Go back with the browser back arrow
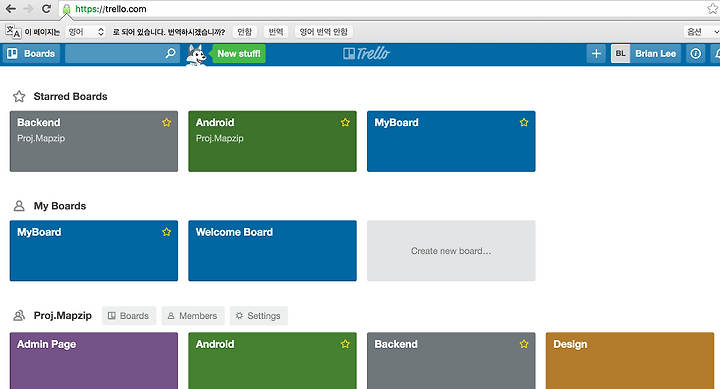This screenshot has width=720, height=389. tap(10, 9)
